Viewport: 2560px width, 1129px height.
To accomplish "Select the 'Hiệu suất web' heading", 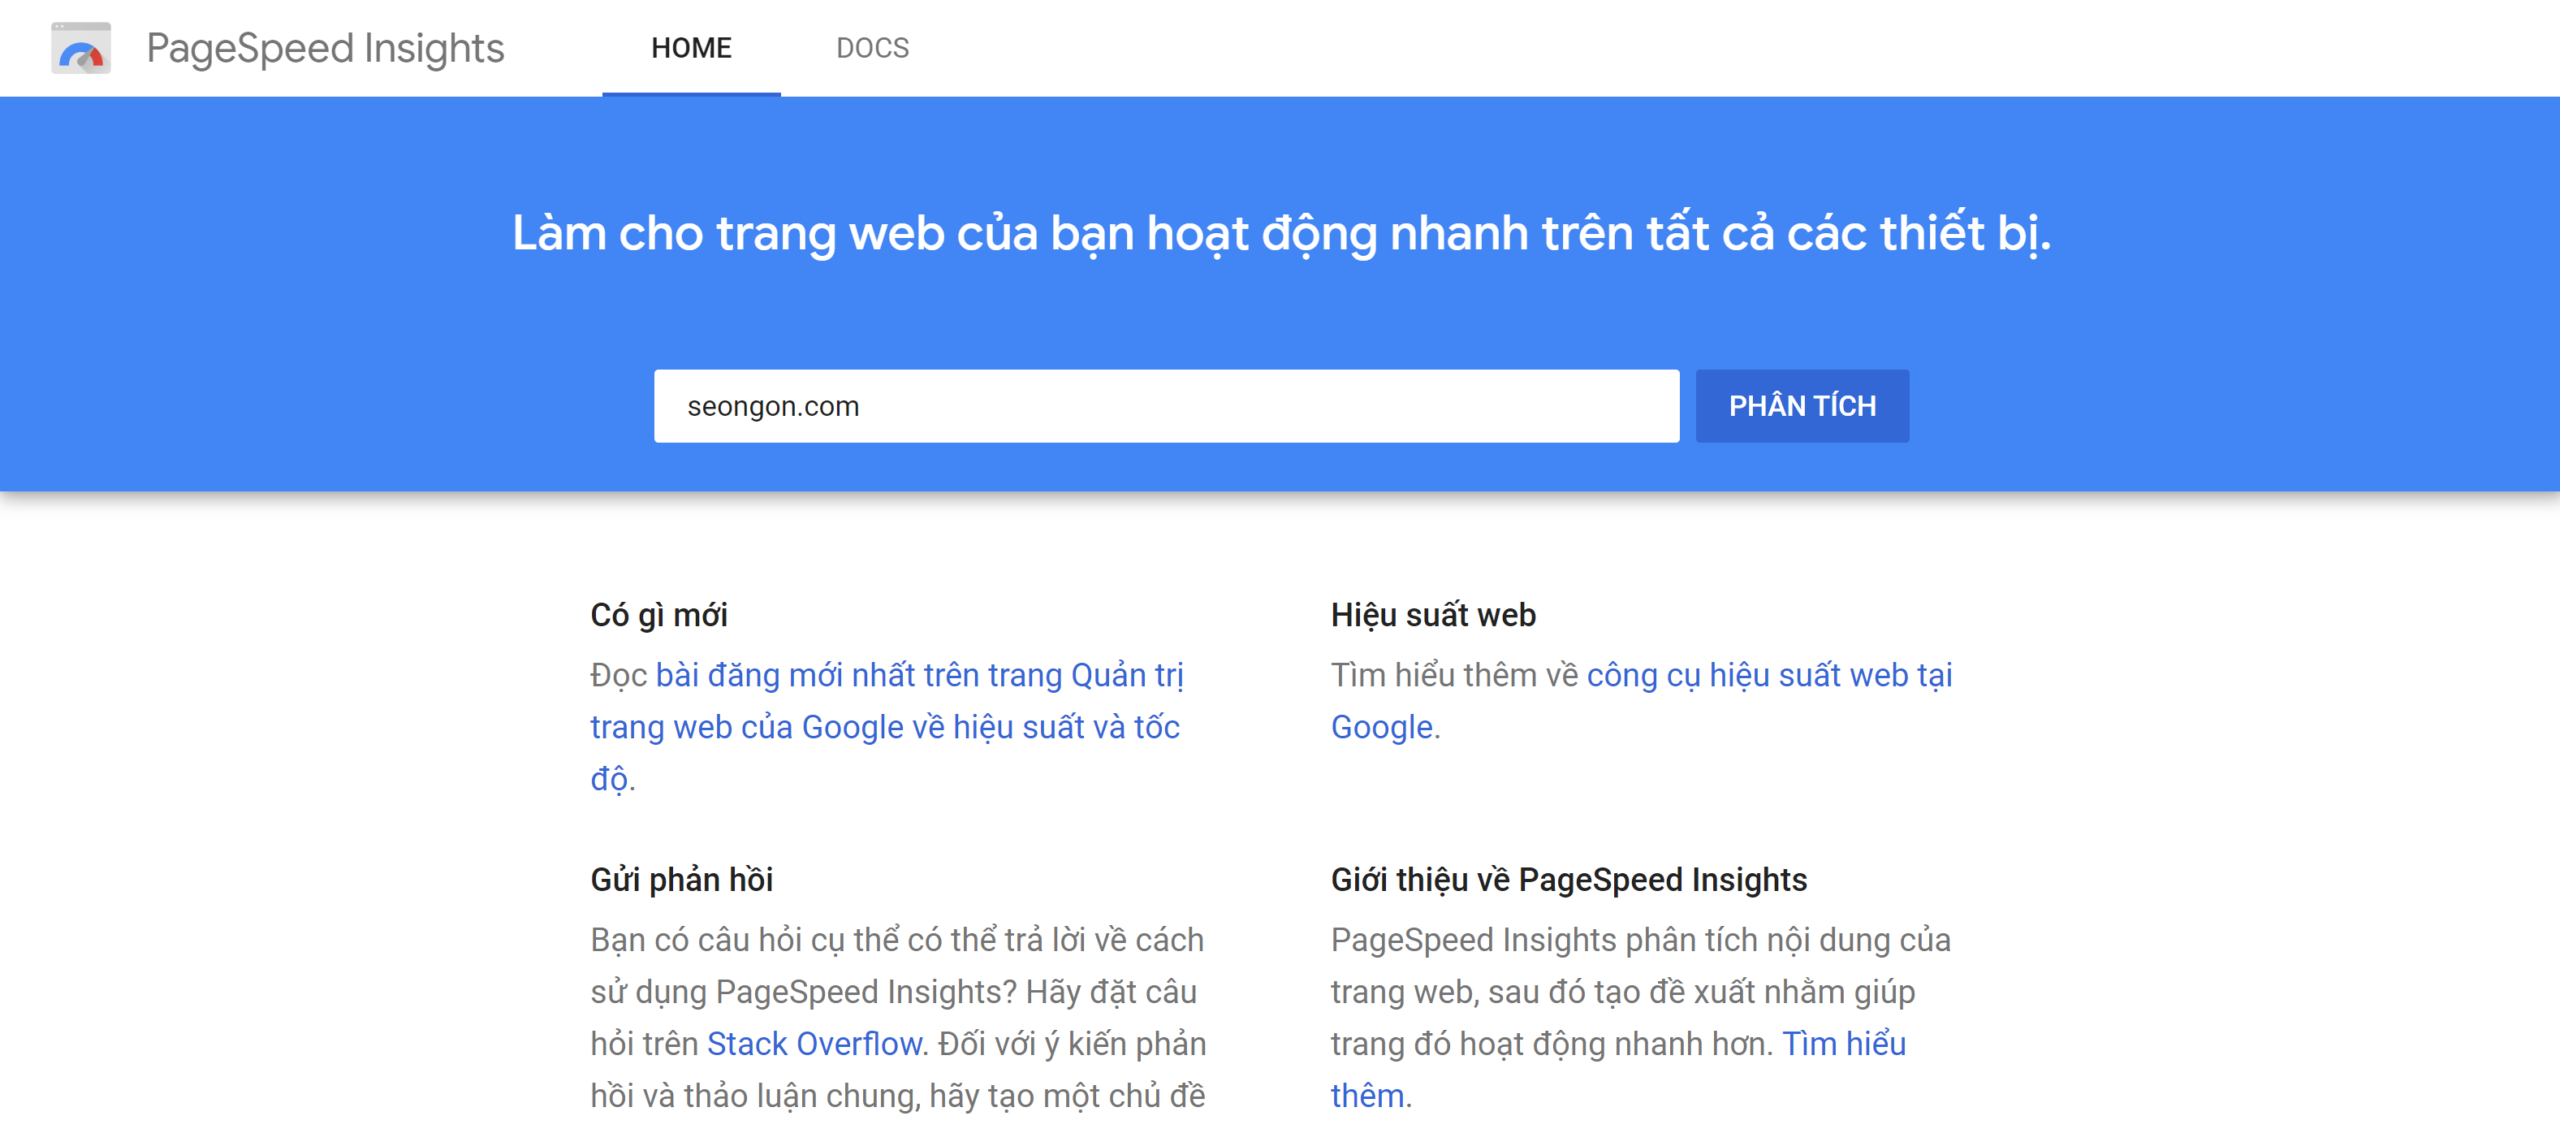I will (x=1433, y=614).
